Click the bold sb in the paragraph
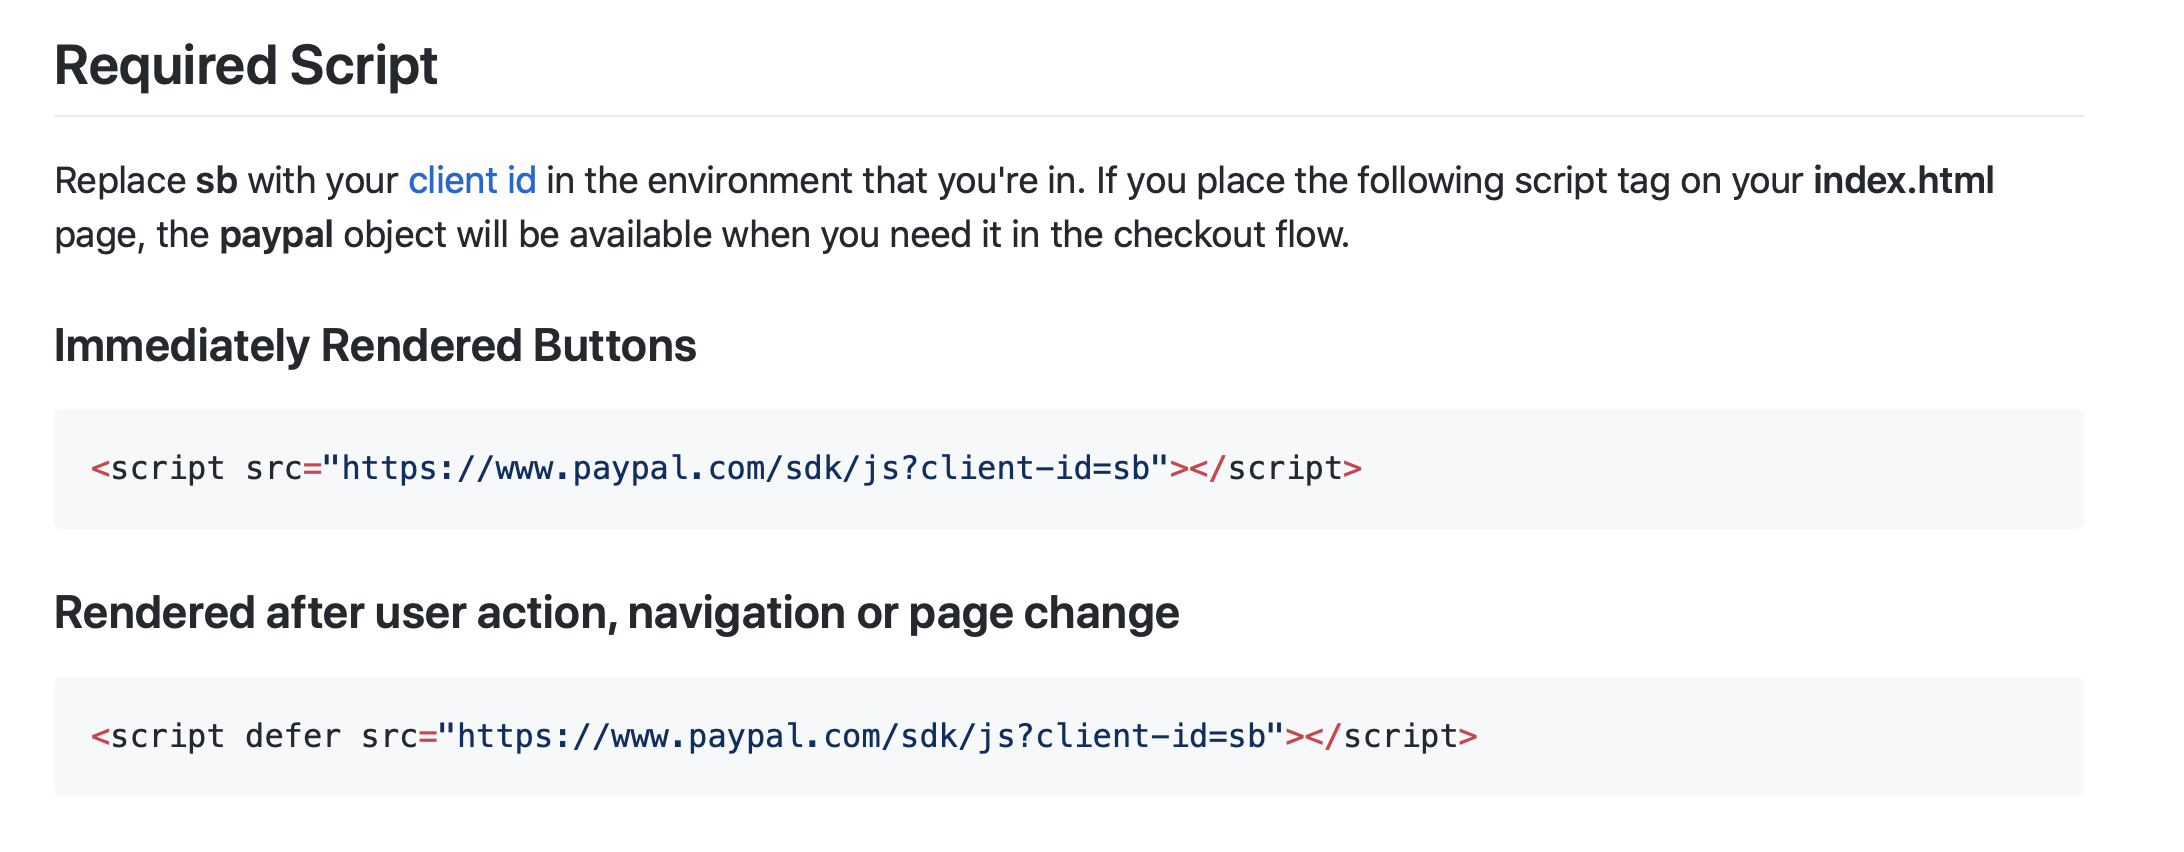Screen dimensions: 2184x852 [216, 181]
